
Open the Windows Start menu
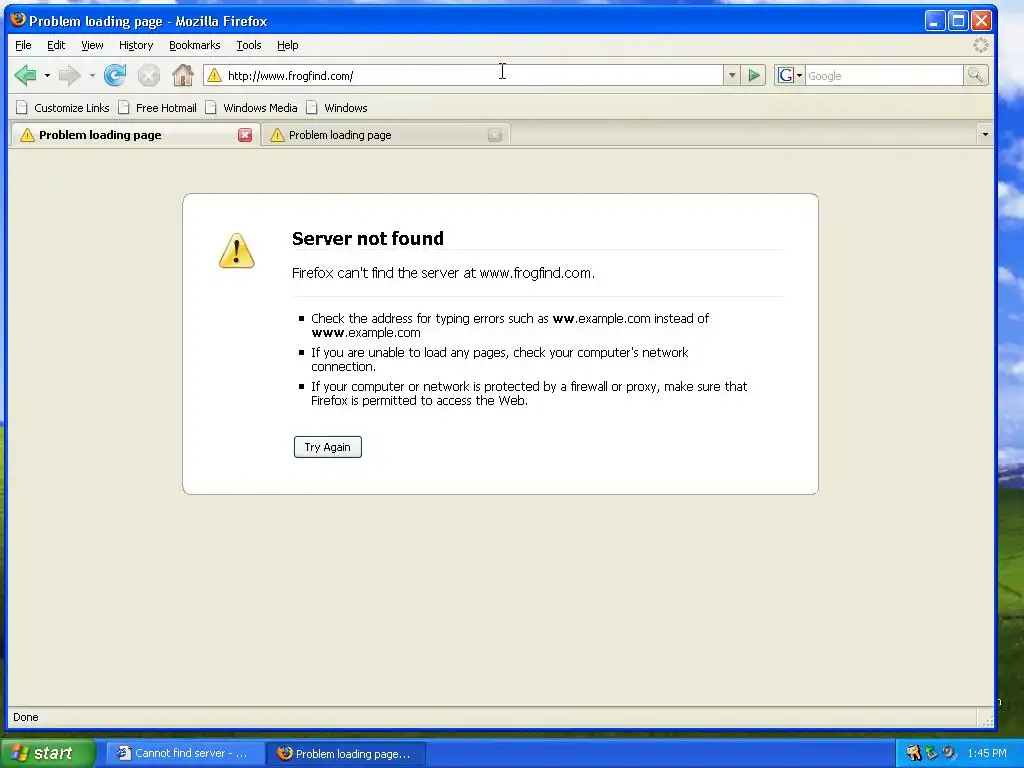(47, 753)
